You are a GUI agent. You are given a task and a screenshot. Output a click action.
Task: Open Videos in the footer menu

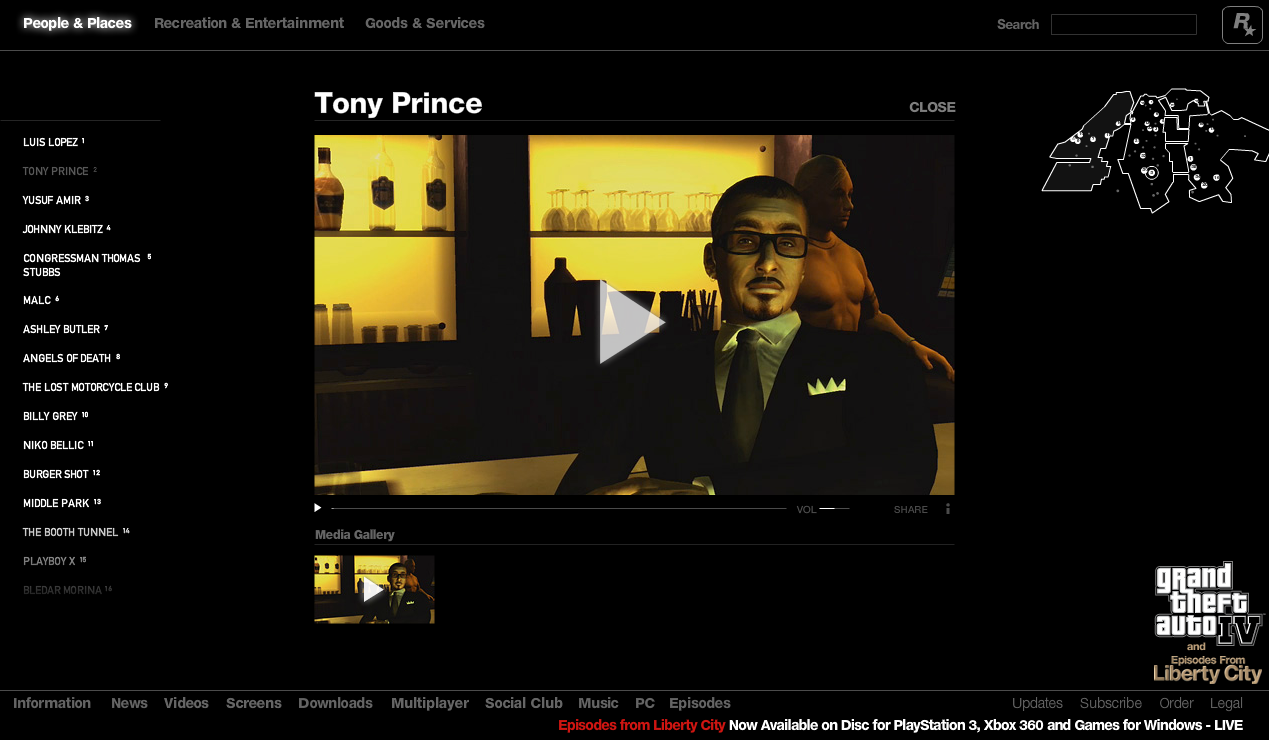point(186,703)
